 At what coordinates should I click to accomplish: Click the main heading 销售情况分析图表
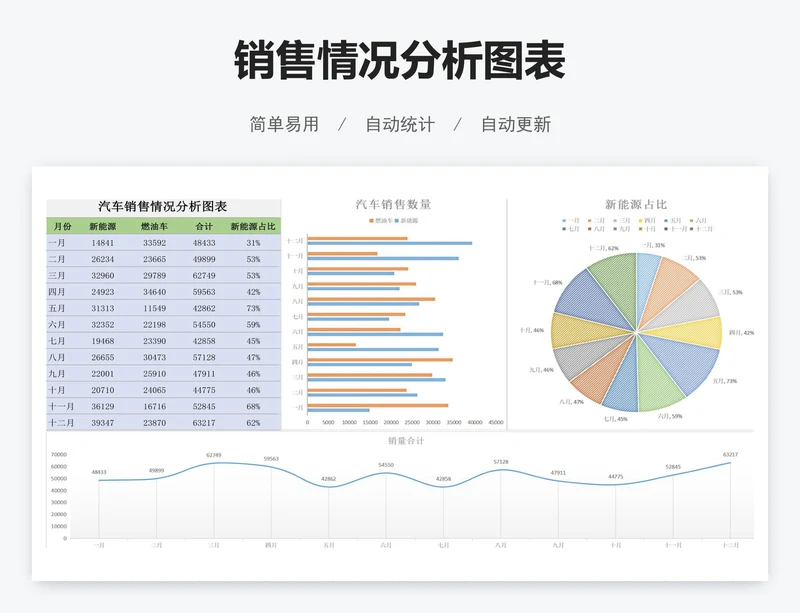click(400, 60)
